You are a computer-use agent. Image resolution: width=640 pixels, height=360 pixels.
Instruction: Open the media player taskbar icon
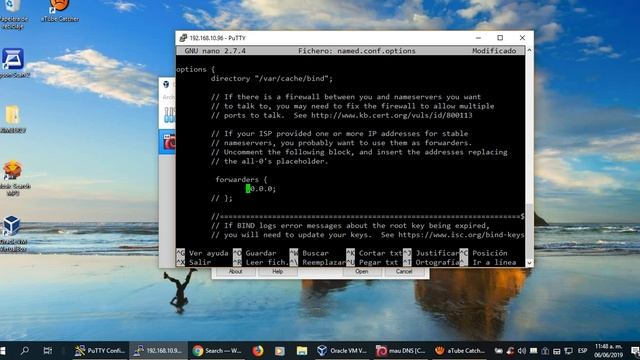[x=280, y=351]
